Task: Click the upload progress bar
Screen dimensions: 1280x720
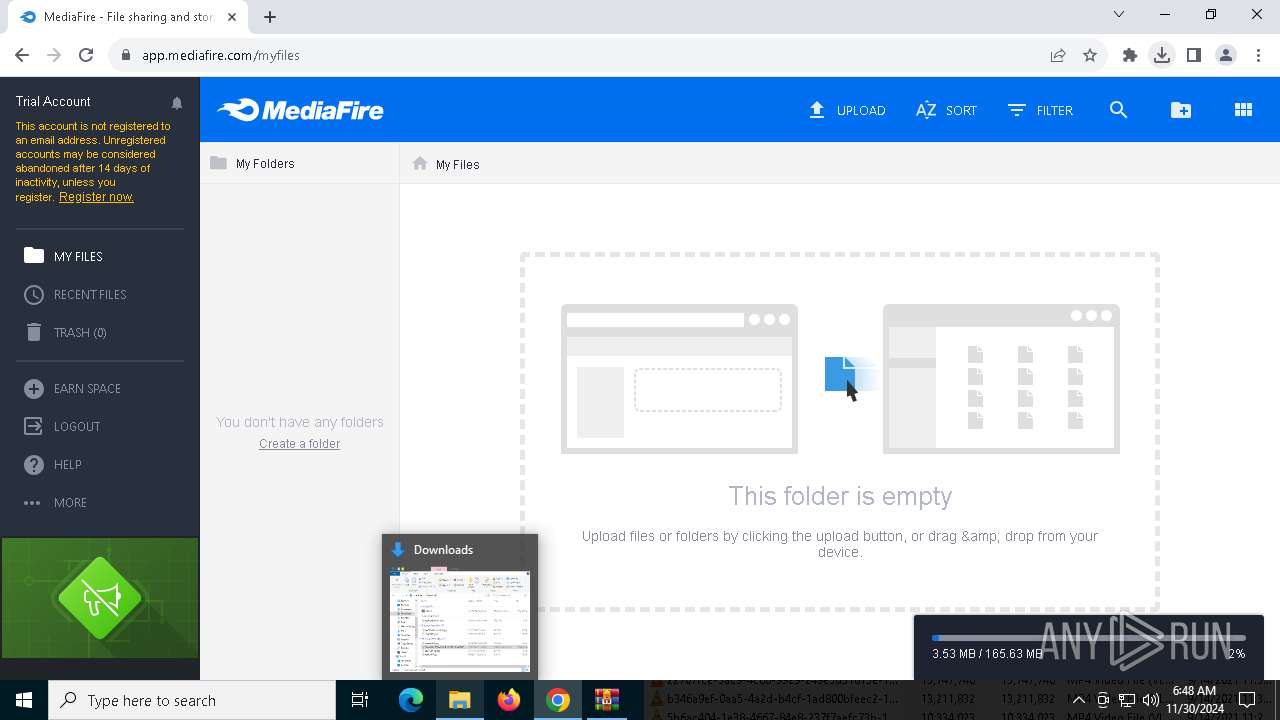Action: [x=1088, y=637]
